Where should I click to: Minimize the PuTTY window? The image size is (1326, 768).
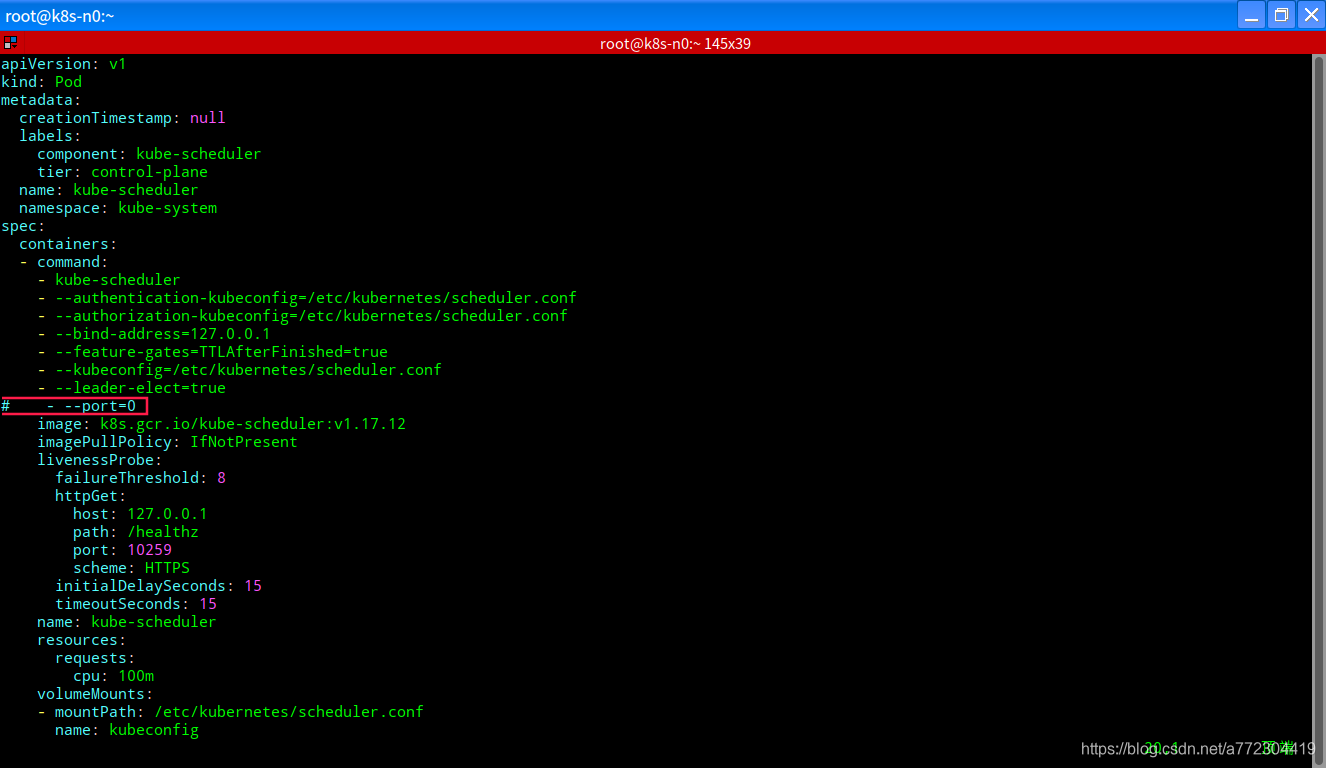pos(1251,15)
